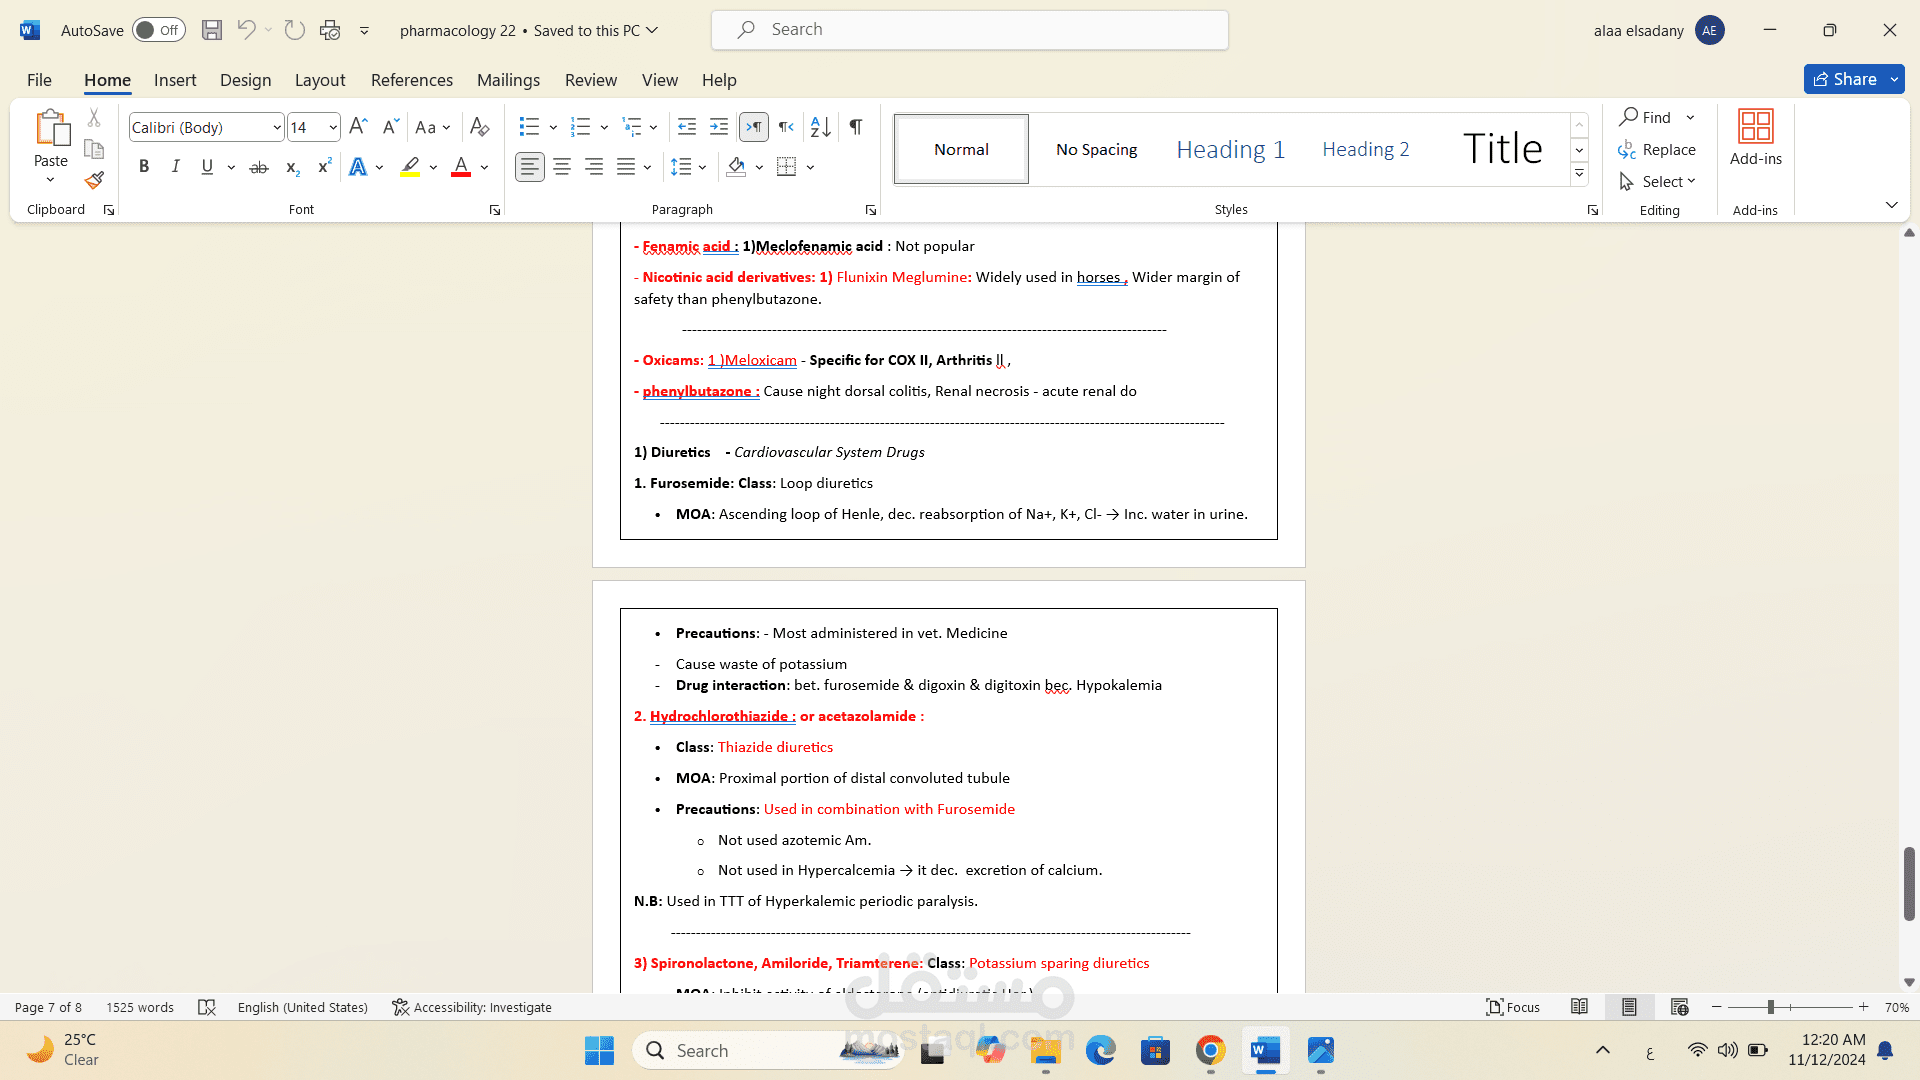Open the Layout tab
This screenshot has width=1920, height=1080.
pyautogui.click(x=320, y=80)
